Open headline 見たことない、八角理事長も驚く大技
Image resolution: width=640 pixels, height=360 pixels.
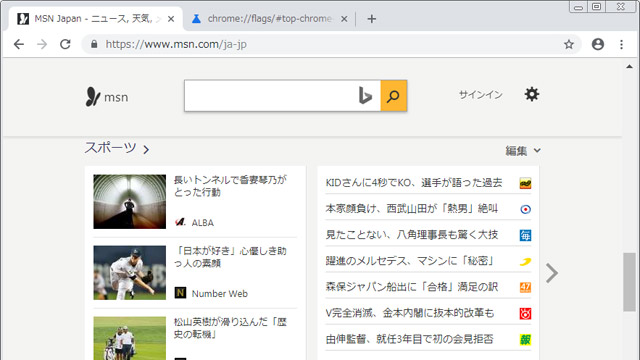(x=411, y=235)
